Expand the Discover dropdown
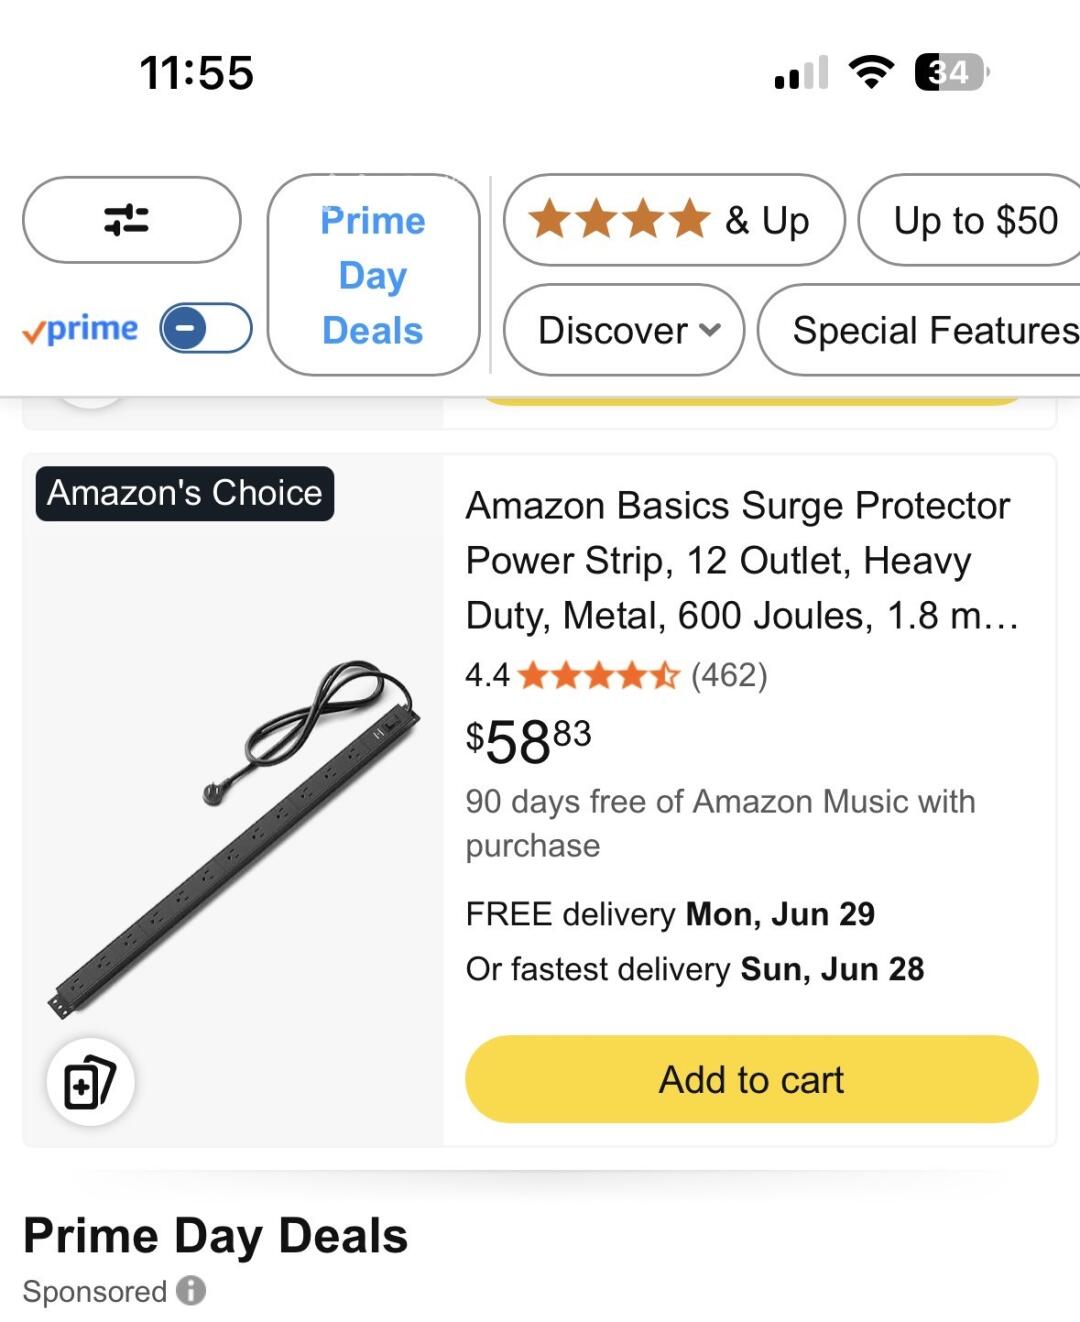1080x1322 pixels. click(624, 330)
